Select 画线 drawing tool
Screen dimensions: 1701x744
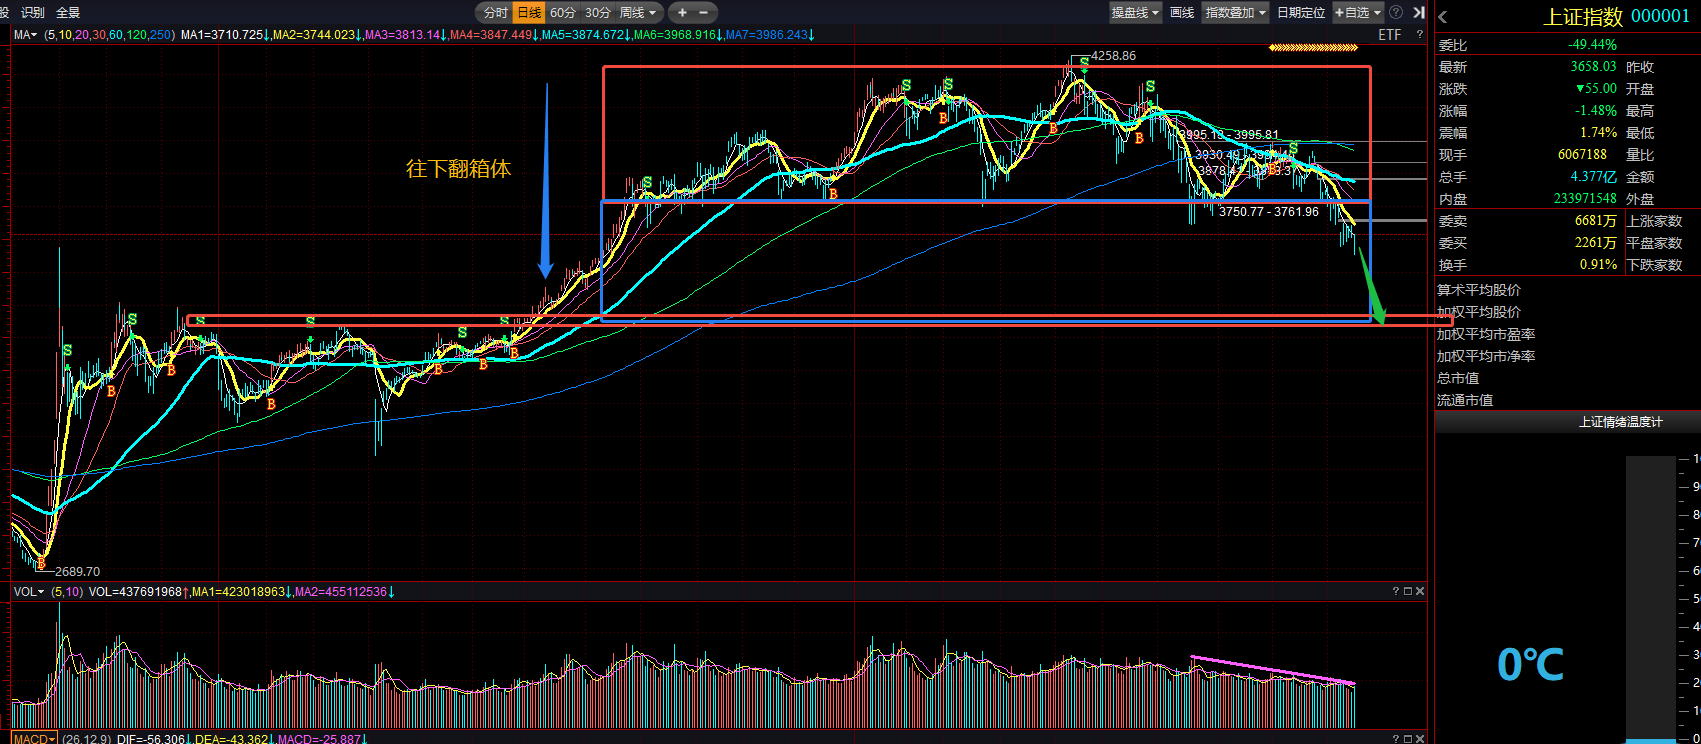click(x=1182, y=13)
